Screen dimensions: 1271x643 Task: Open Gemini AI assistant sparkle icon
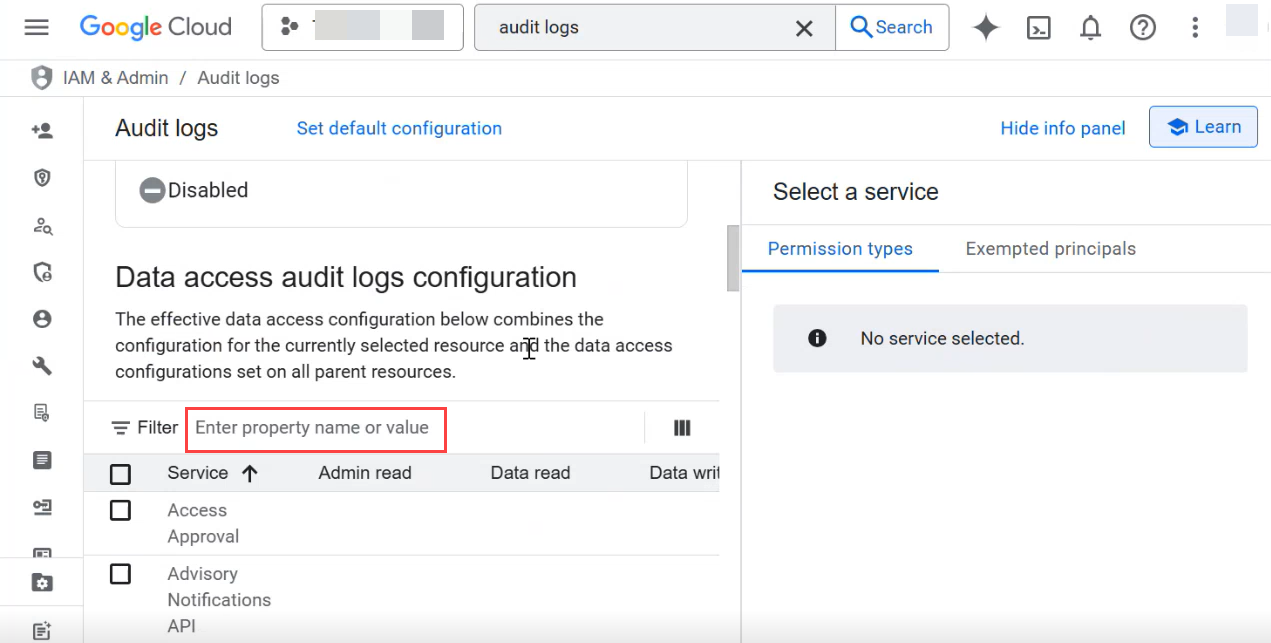(986, 28)
